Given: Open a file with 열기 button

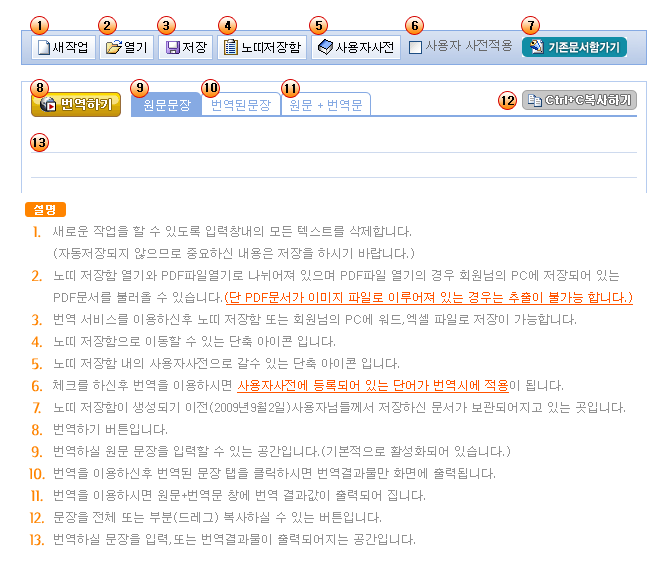Looking at the screenshot, I should (x=126, y=47).
